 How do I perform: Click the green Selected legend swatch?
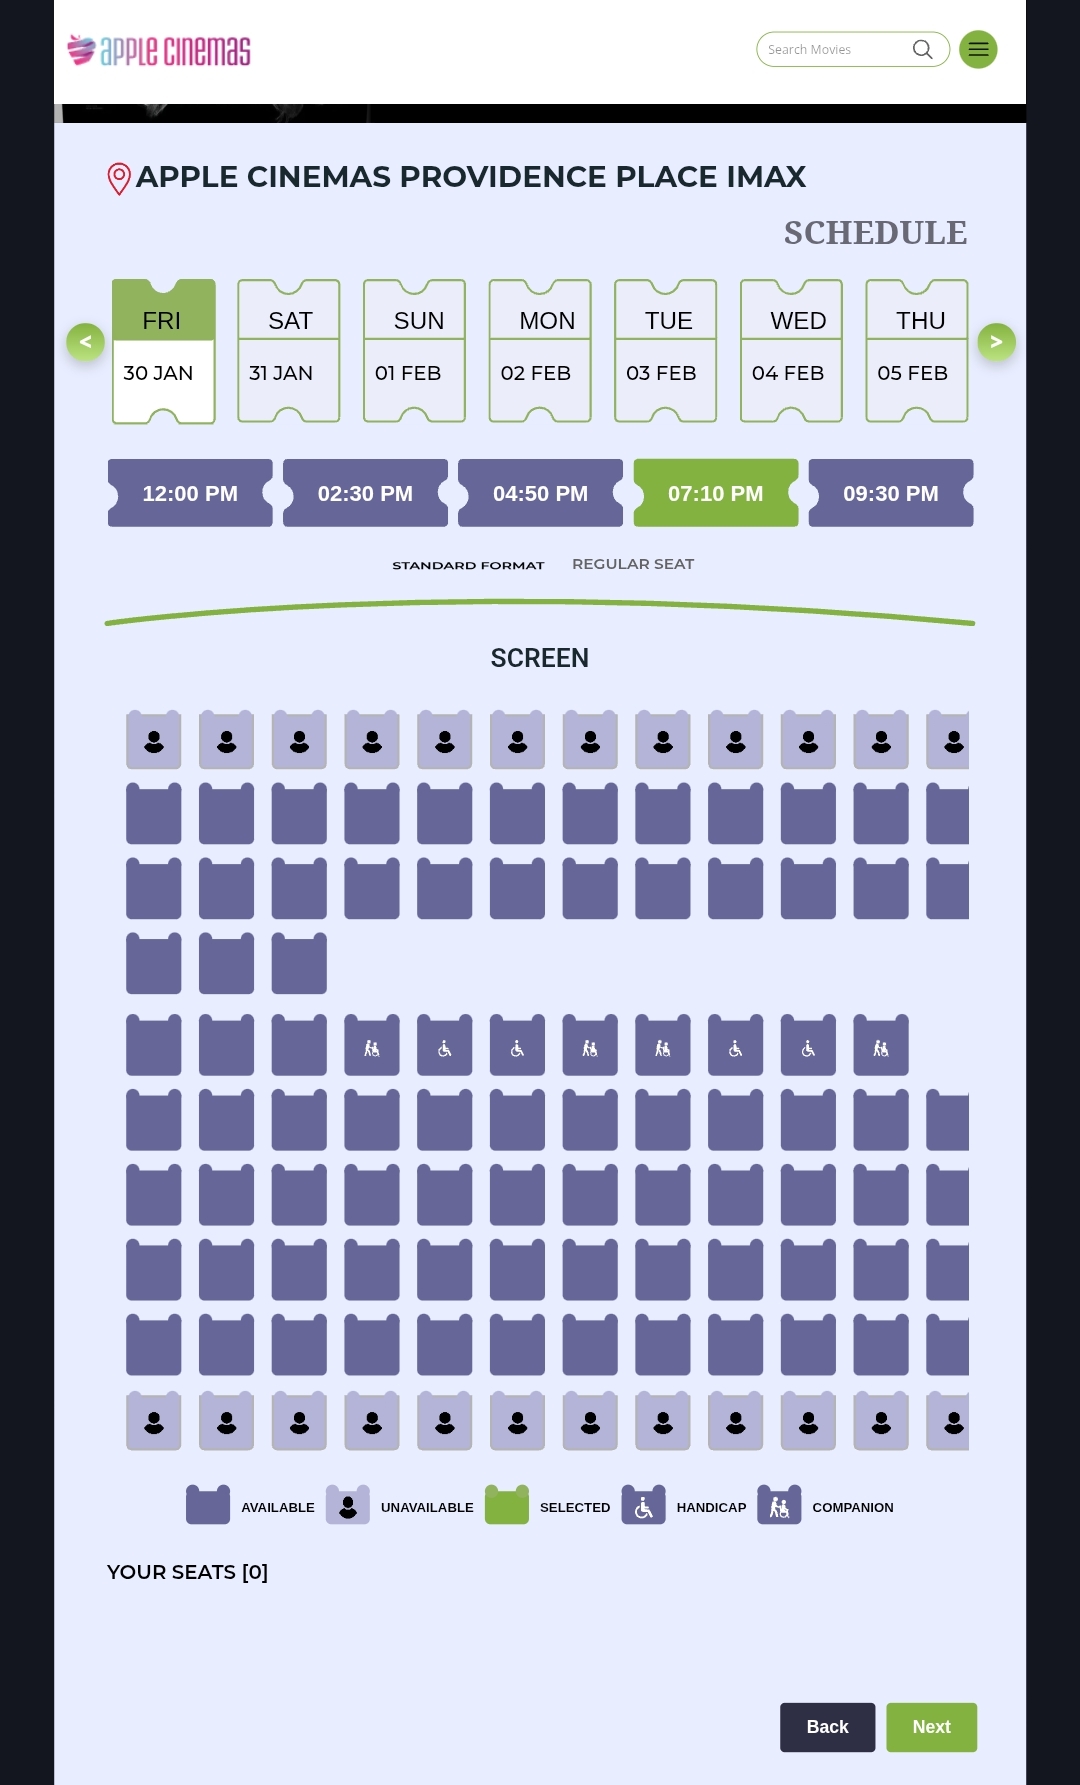[507, 1506]
